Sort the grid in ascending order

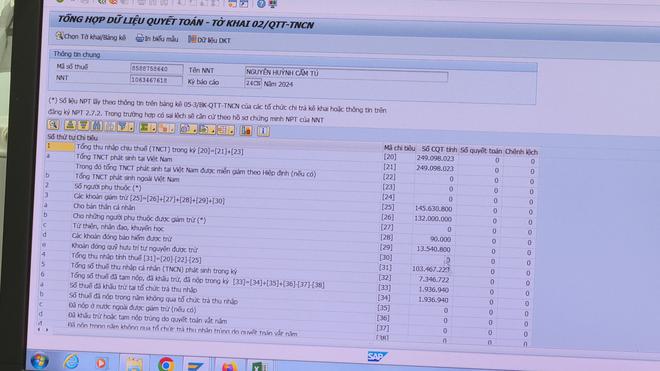pyautogui.click(x=70, y=125)
